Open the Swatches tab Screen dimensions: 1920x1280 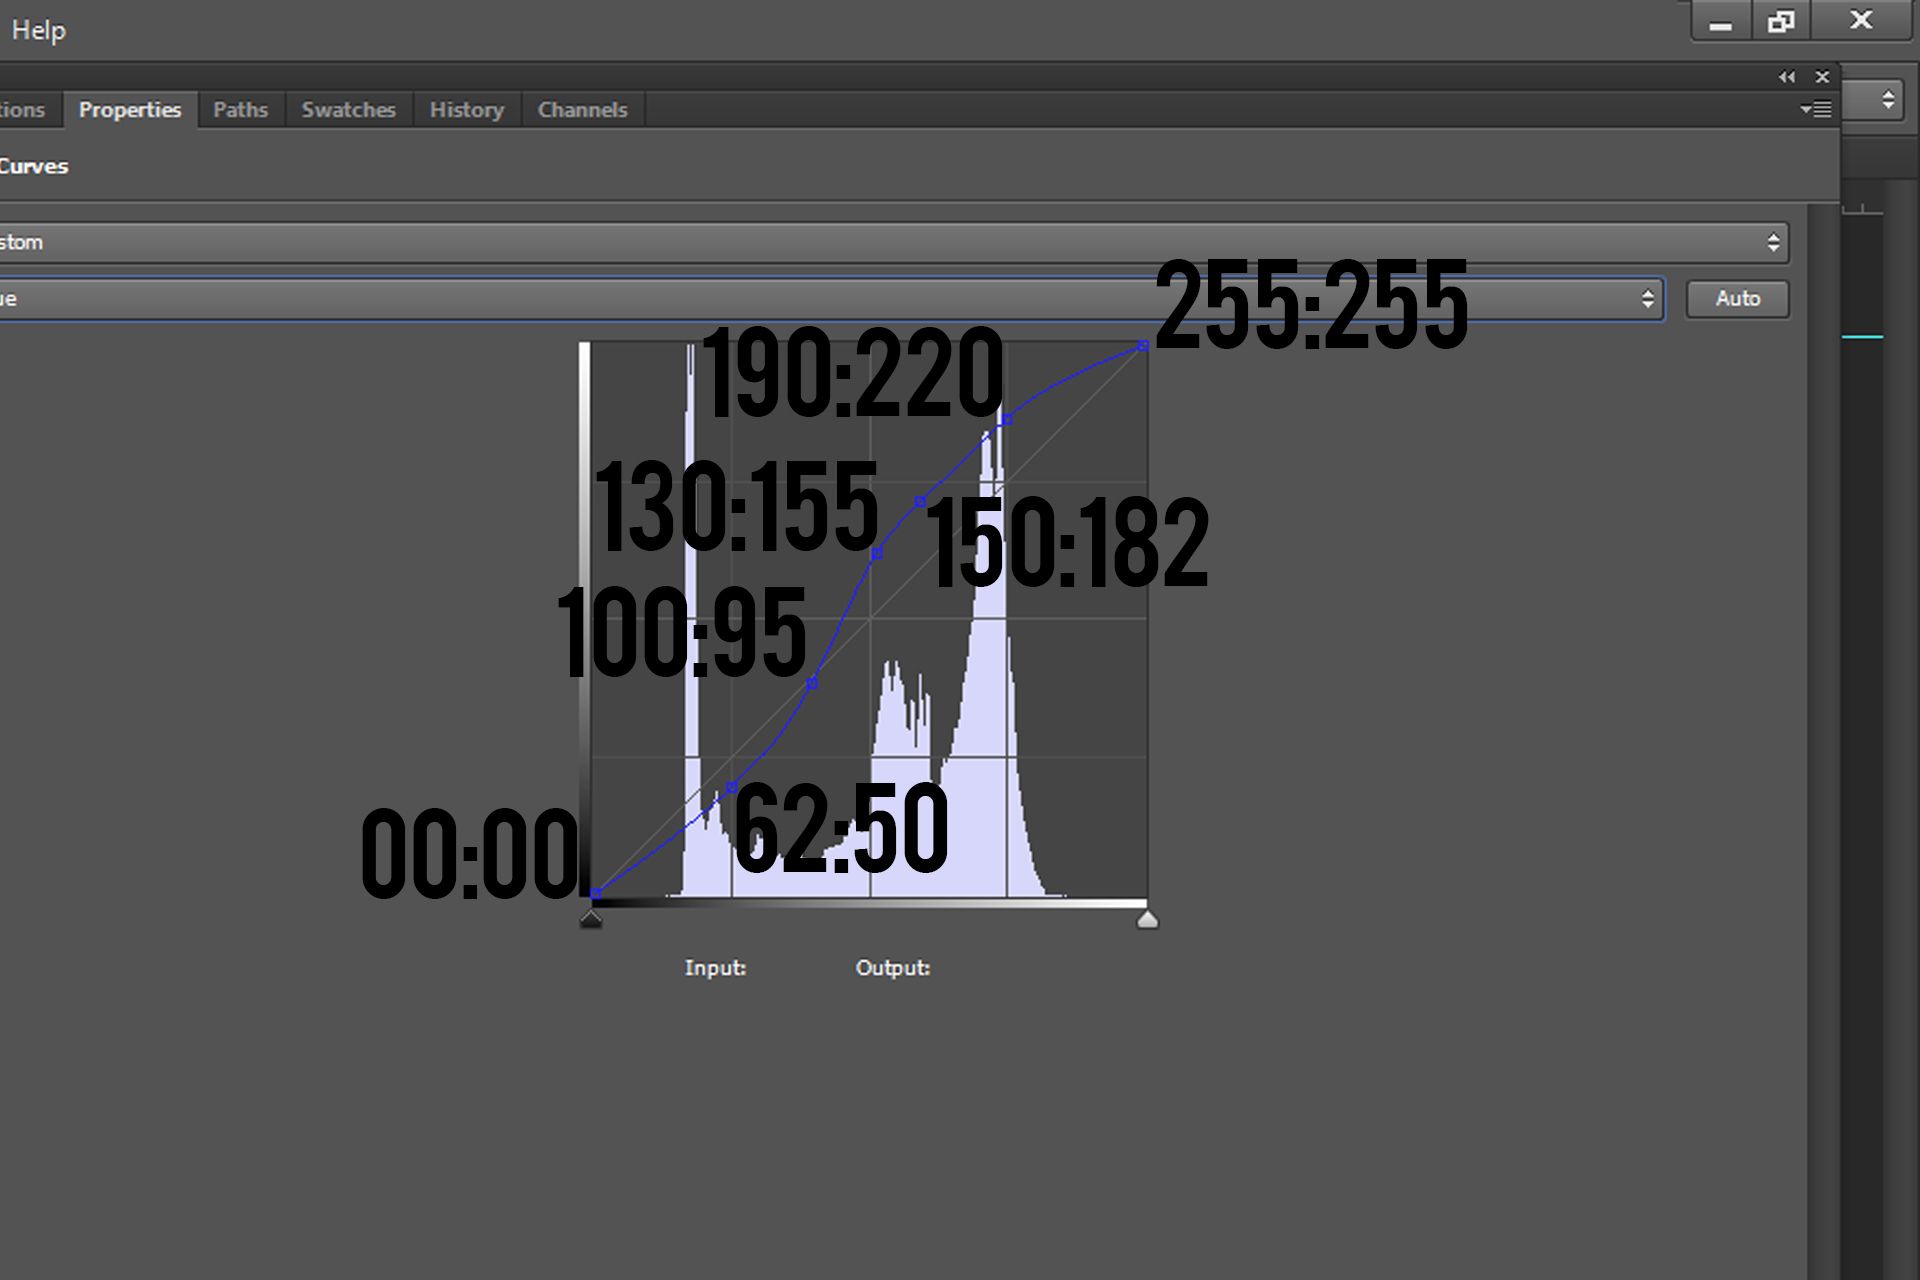click(349, 110)
